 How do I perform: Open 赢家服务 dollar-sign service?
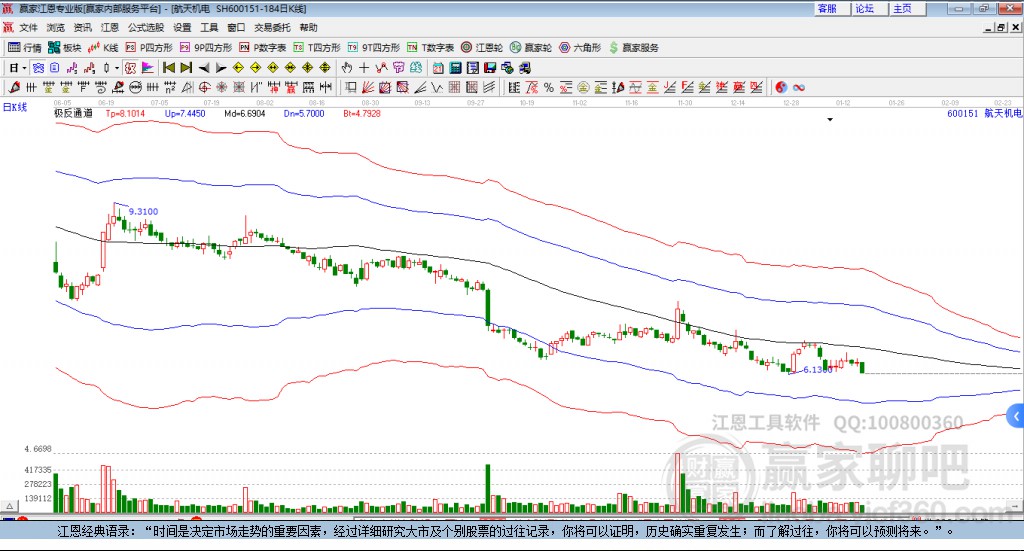(634, 48)
